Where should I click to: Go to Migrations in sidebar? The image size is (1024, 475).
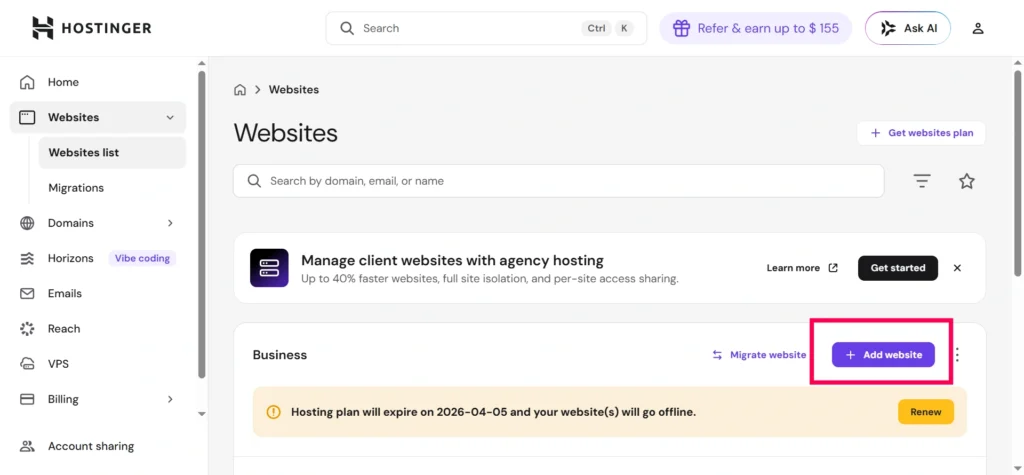[x=76, y=188]
